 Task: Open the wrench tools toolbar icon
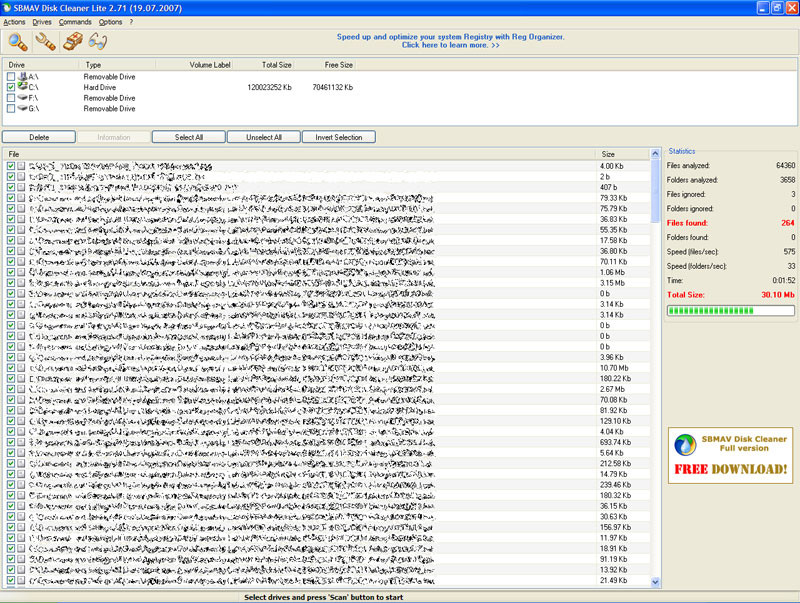tap(45, 41)
